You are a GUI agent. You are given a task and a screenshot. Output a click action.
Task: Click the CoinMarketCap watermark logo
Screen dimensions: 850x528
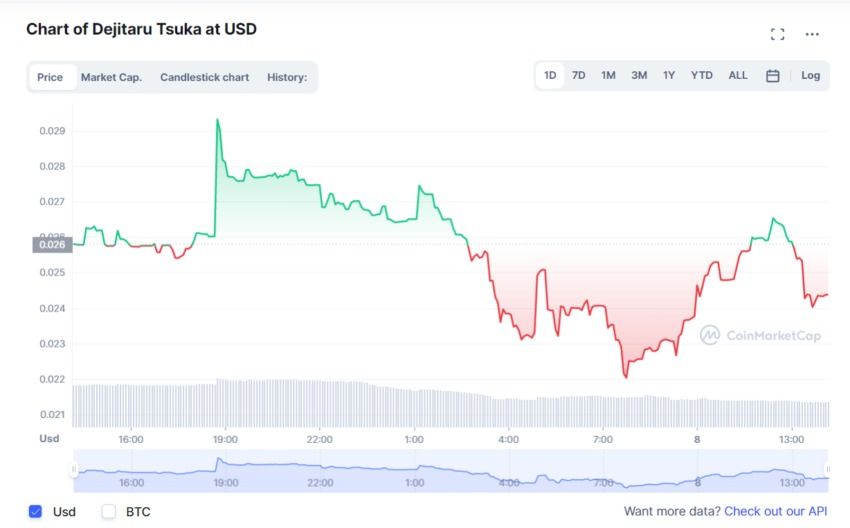pos(760,335)
